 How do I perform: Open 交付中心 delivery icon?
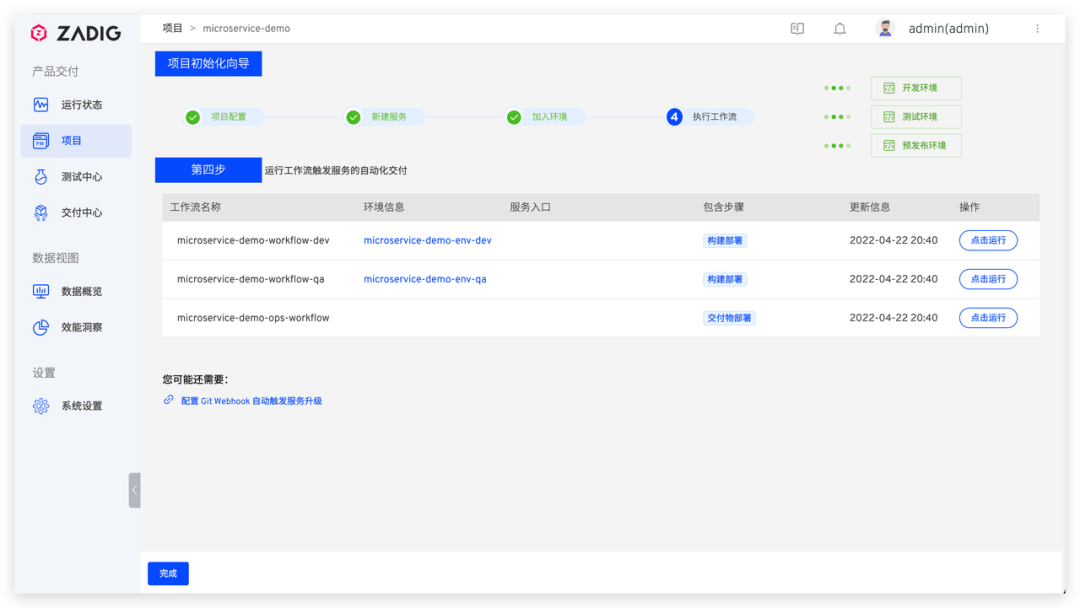coord(41,213)
